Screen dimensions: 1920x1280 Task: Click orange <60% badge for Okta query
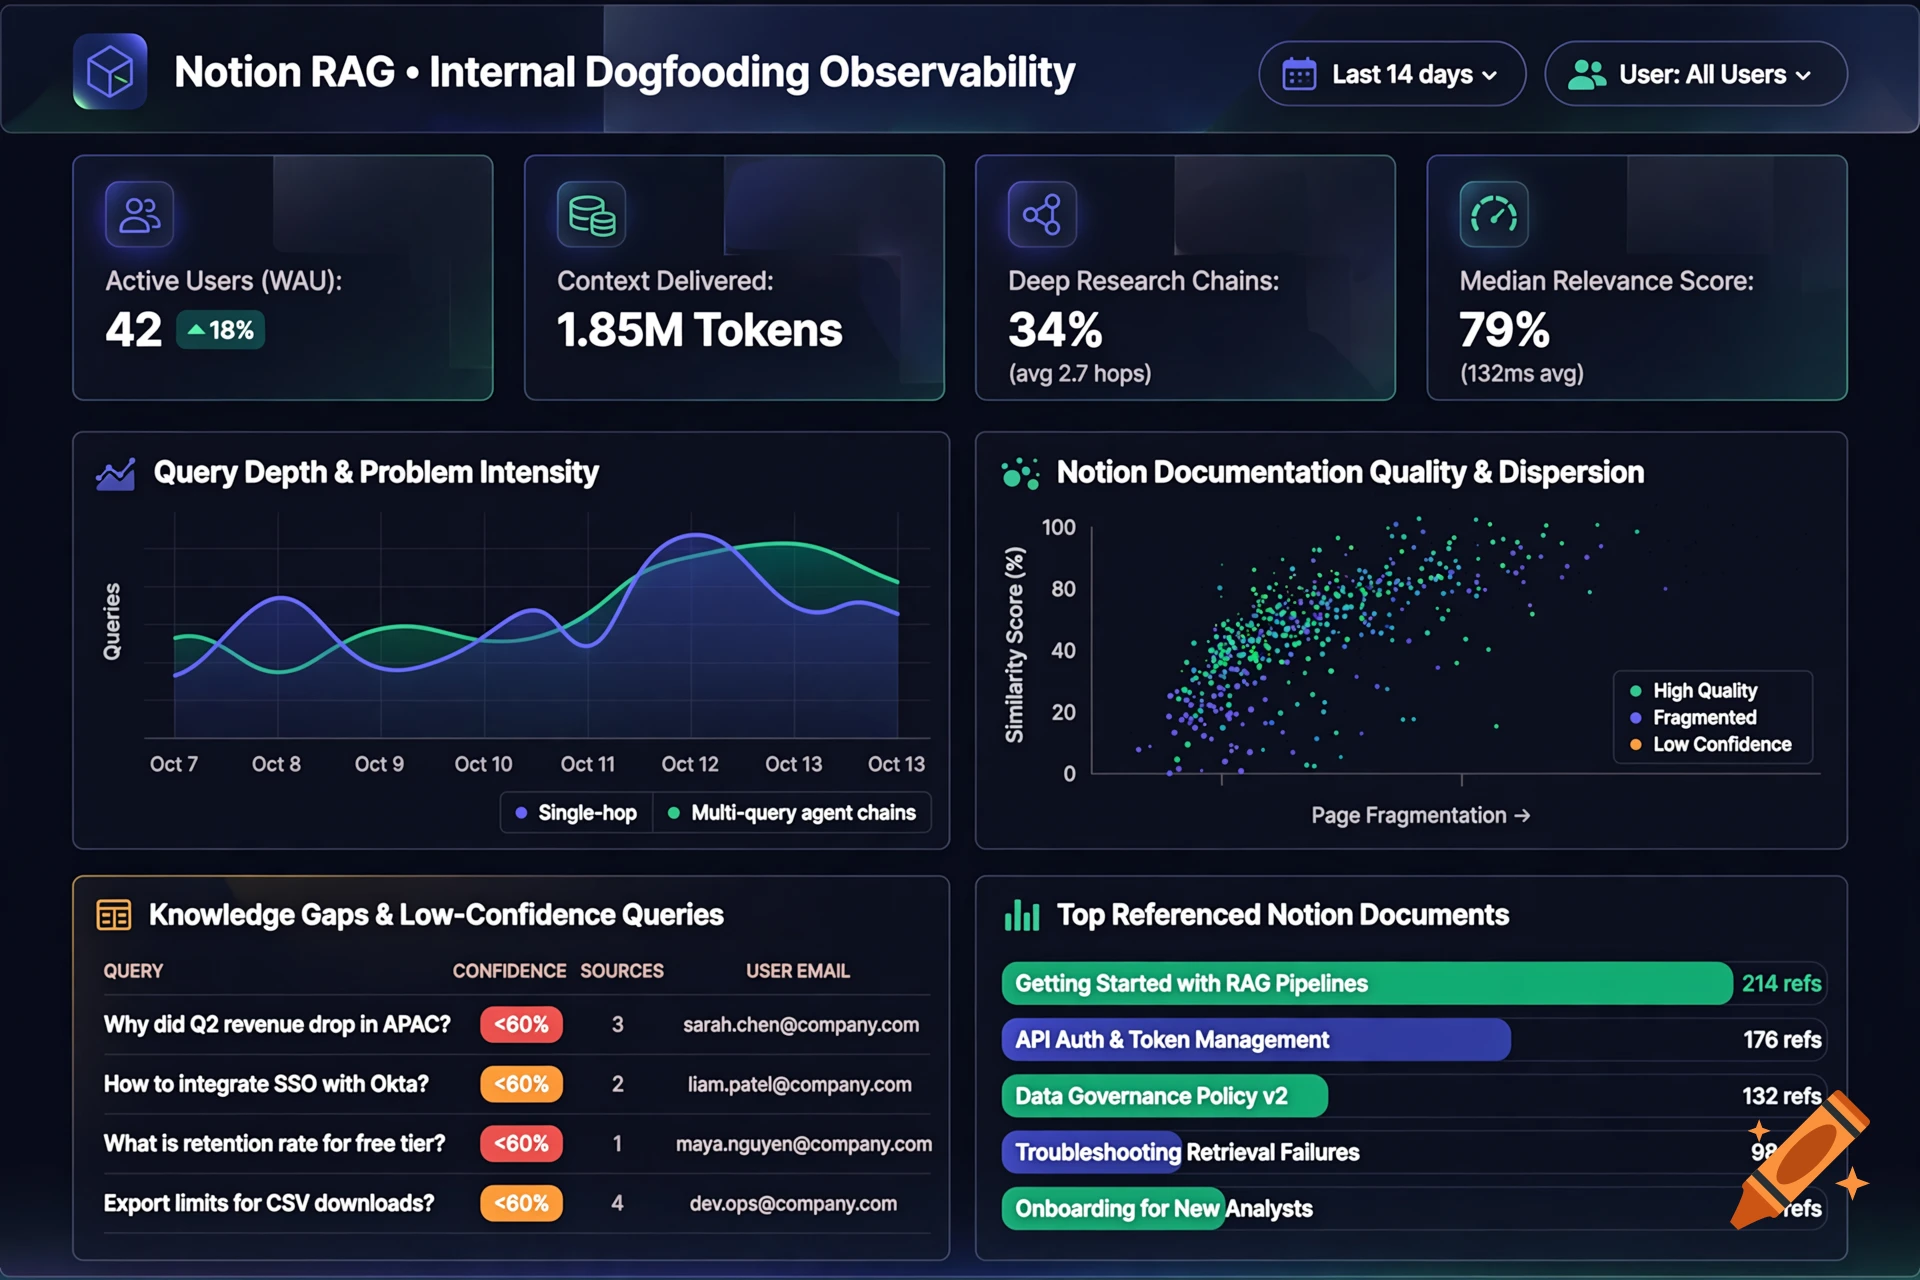pyautogui.click(x=521, y=1084)
